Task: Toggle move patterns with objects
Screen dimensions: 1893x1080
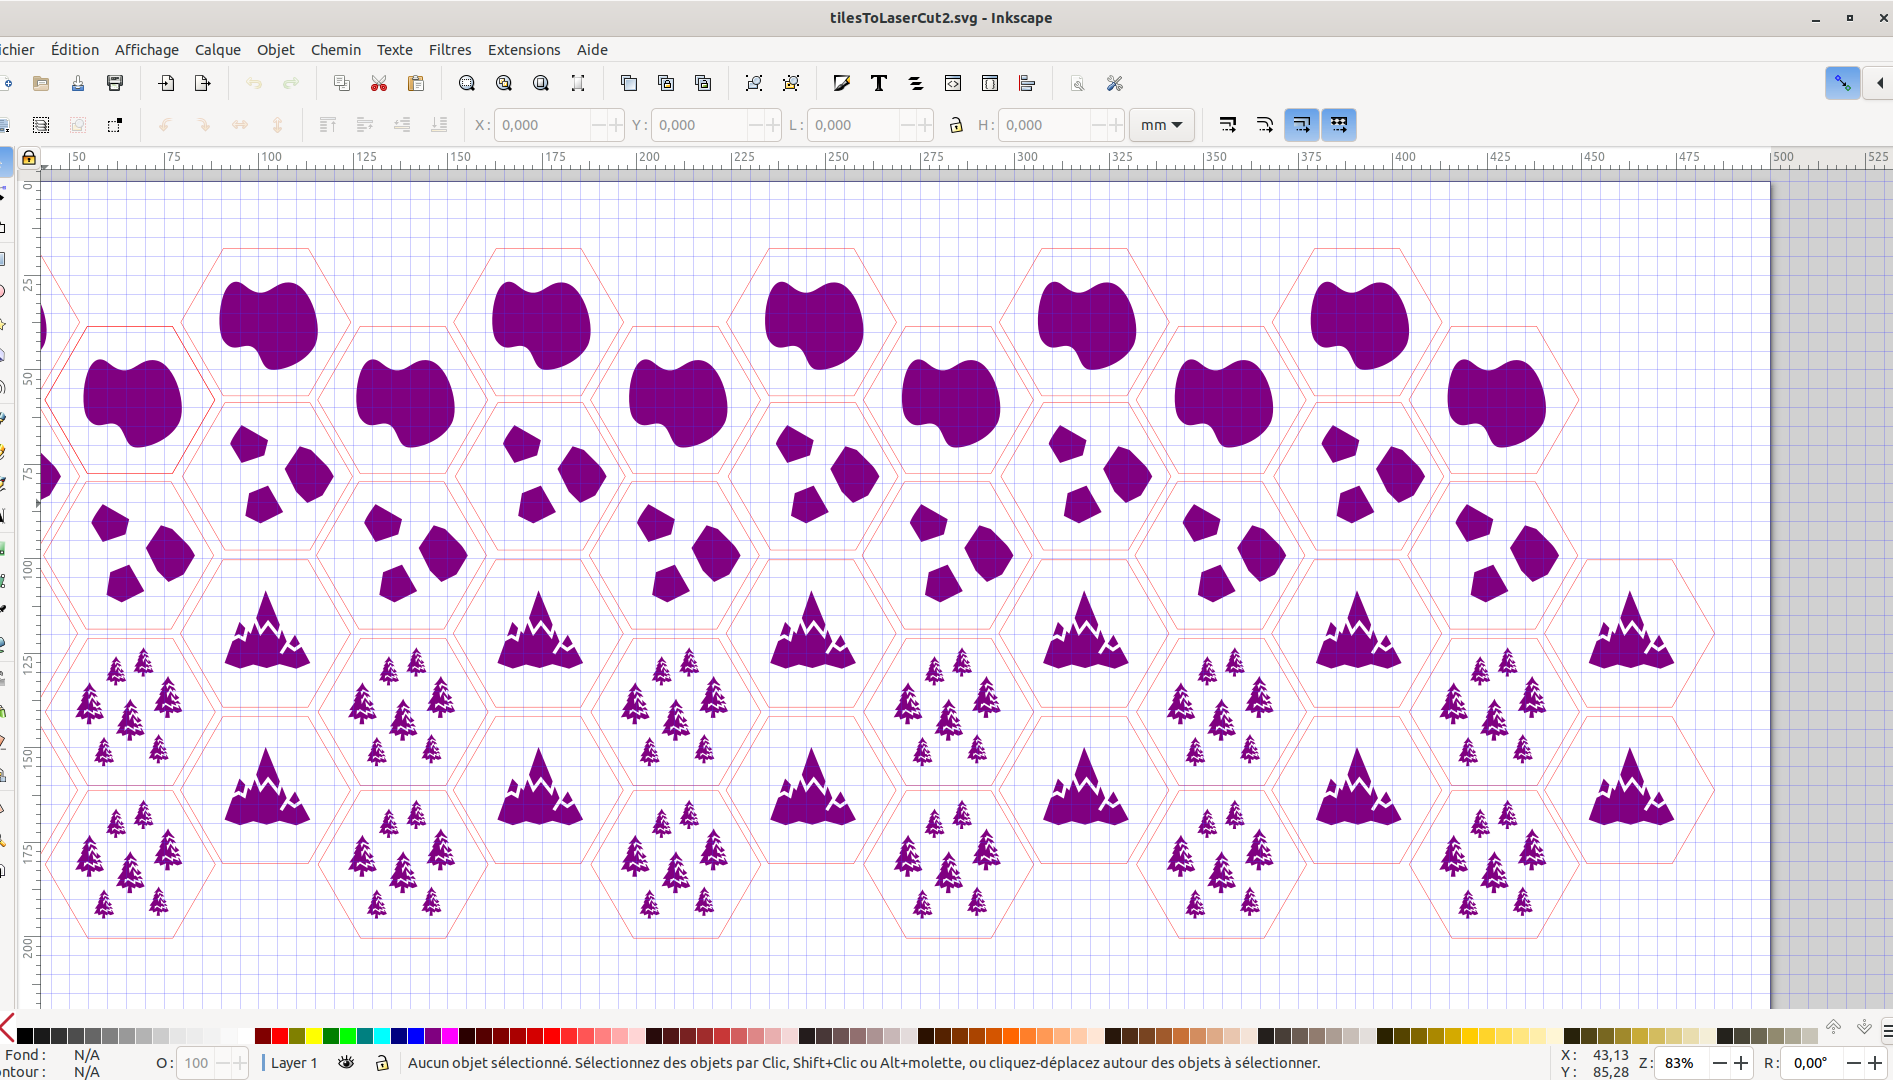Action: [x=1339, y=125]
